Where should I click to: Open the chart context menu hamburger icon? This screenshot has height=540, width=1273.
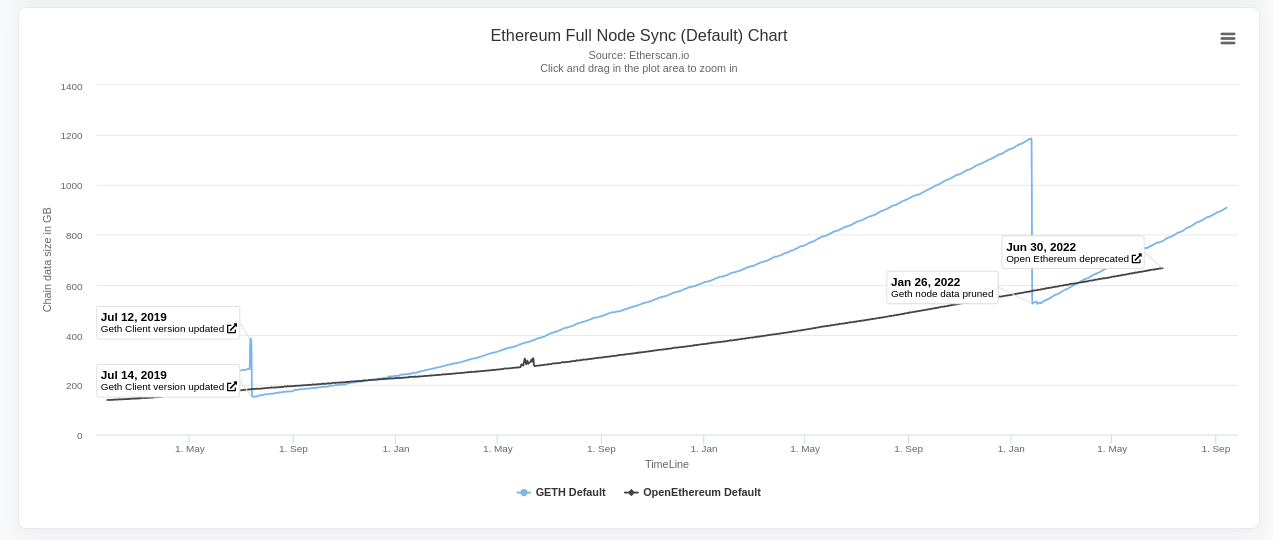click(x=1227, y=38)
